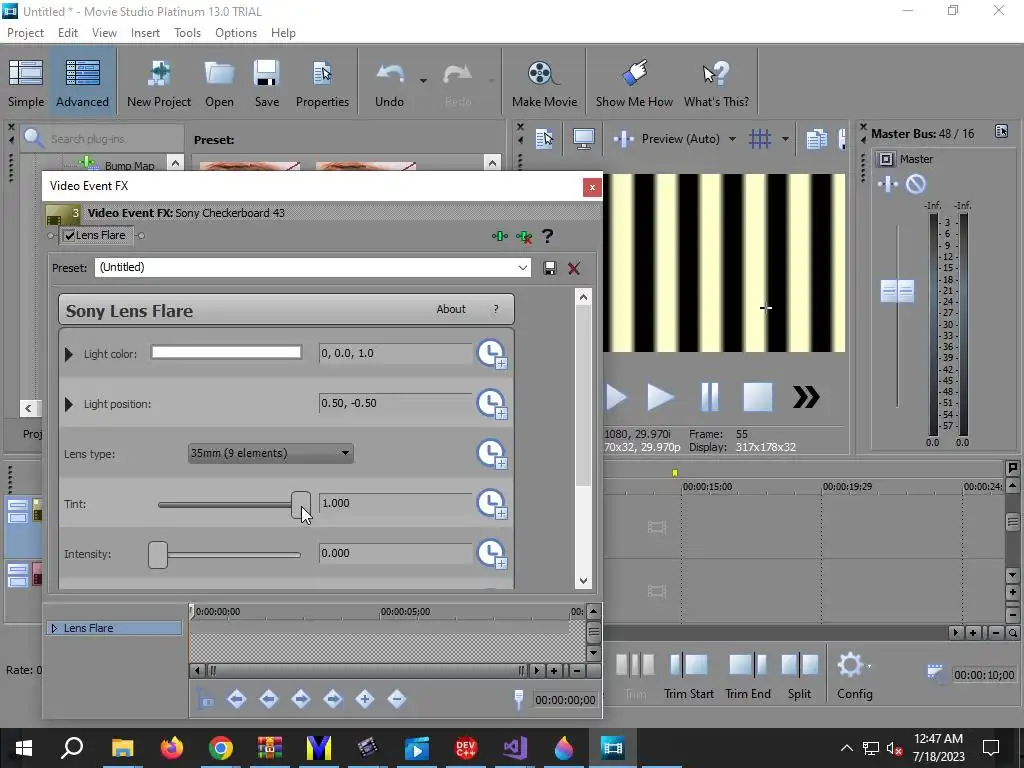Open Firefox from taskbar
The height and width of the screenshot is (768, 1024).
pyautogui.click(x=172, y=748)
